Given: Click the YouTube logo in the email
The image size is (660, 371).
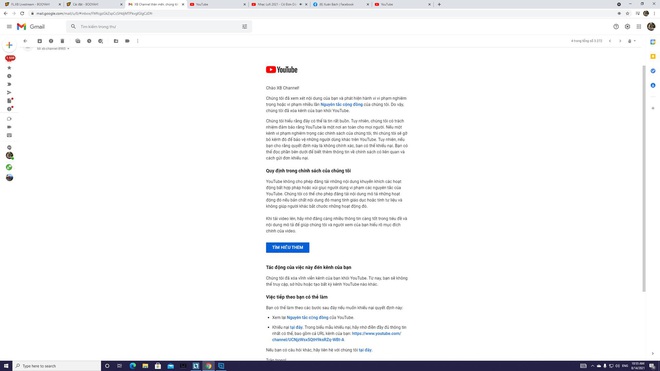Looking at the screenshot, I should [282, 70].
